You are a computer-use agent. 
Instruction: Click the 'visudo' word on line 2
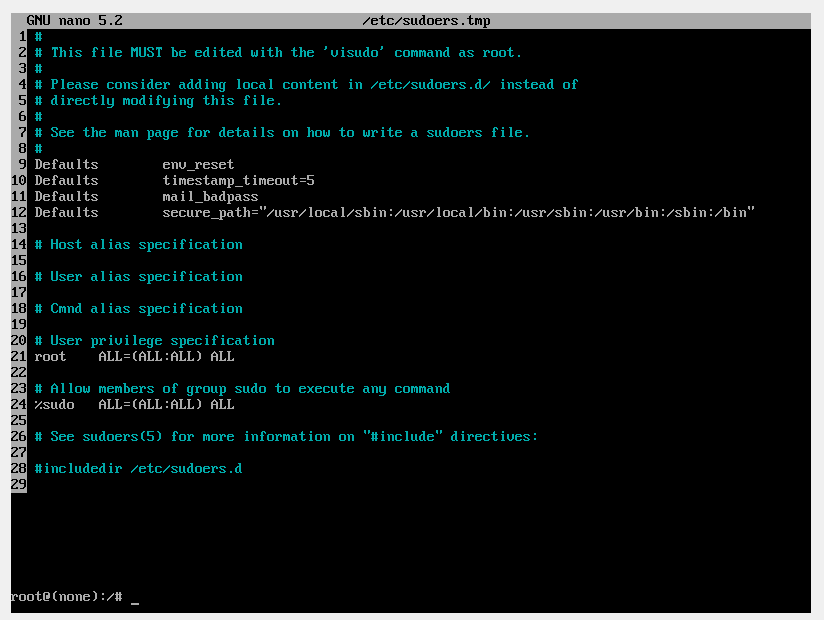tap(354, 53)
